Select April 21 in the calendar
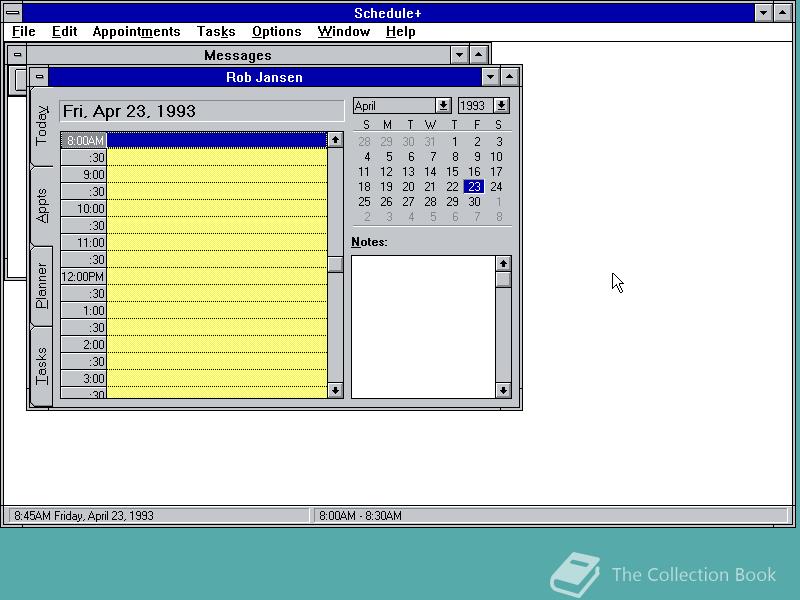Image resolution: width=800 pixels, height=600 pixels. click(x=430, y=187)
